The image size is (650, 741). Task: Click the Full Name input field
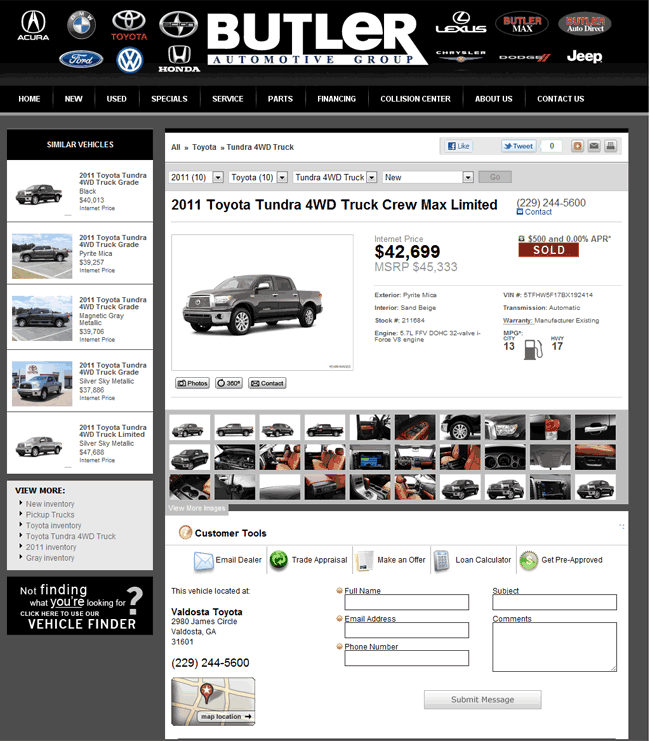pyautogui.click(x=407, y=602)
